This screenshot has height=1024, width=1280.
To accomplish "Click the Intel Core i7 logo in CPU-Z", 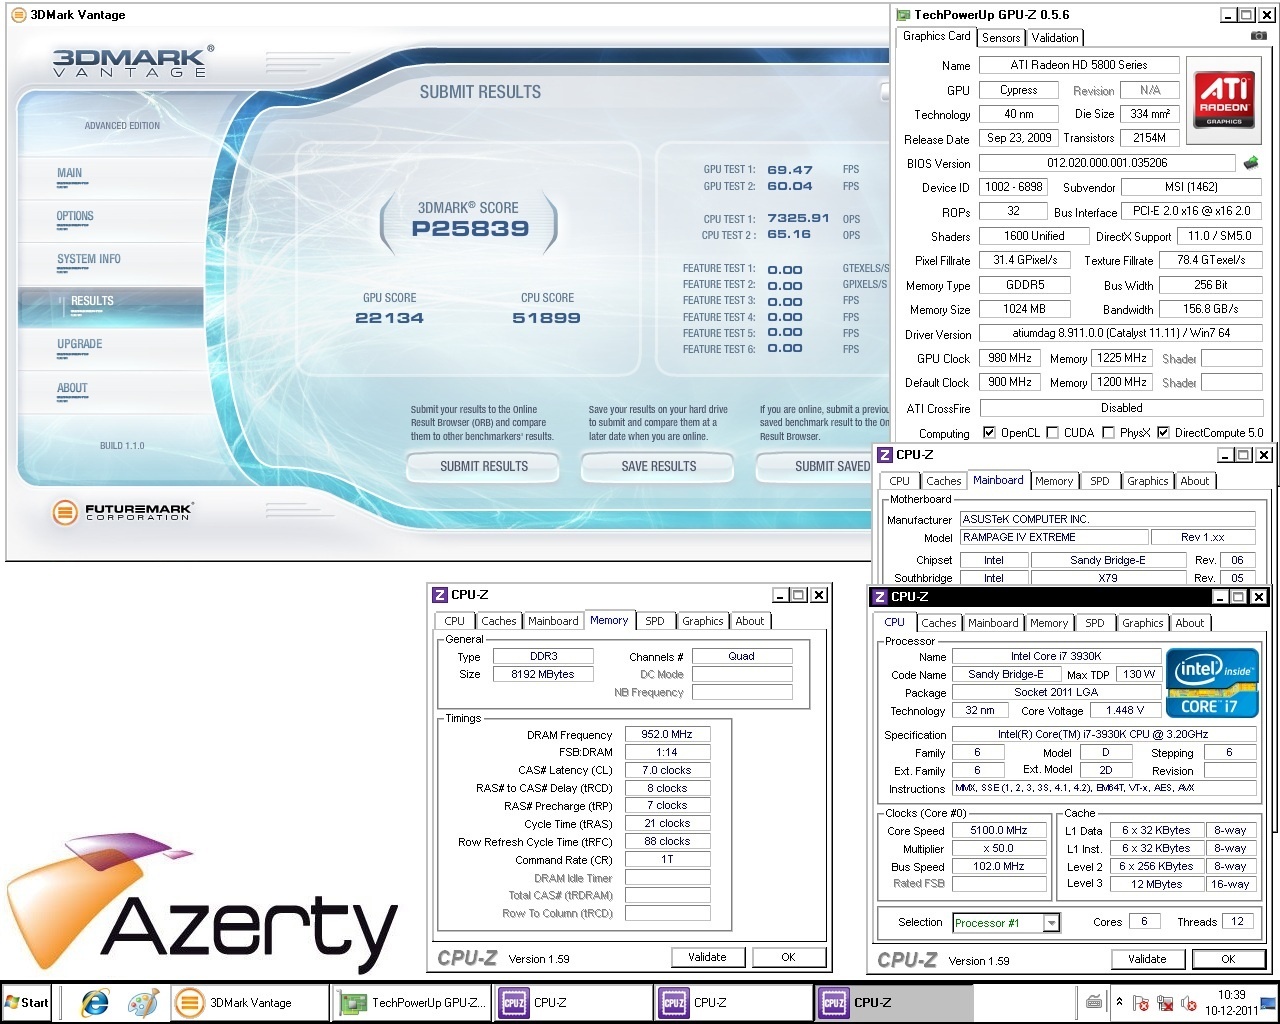I will coord(1211,684).
